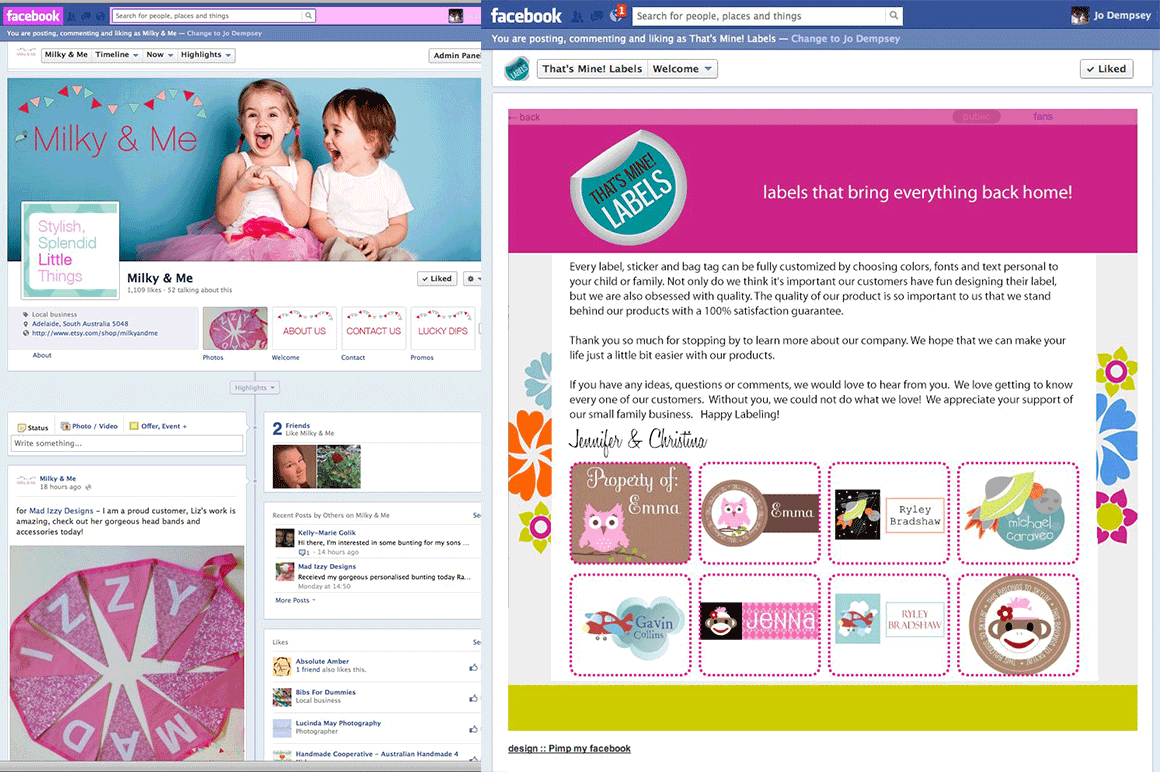1160x772 pixels.
Task: Toggle Liked button on Milky & Me page
Action: pyautogui.click(x=436, y=279)
